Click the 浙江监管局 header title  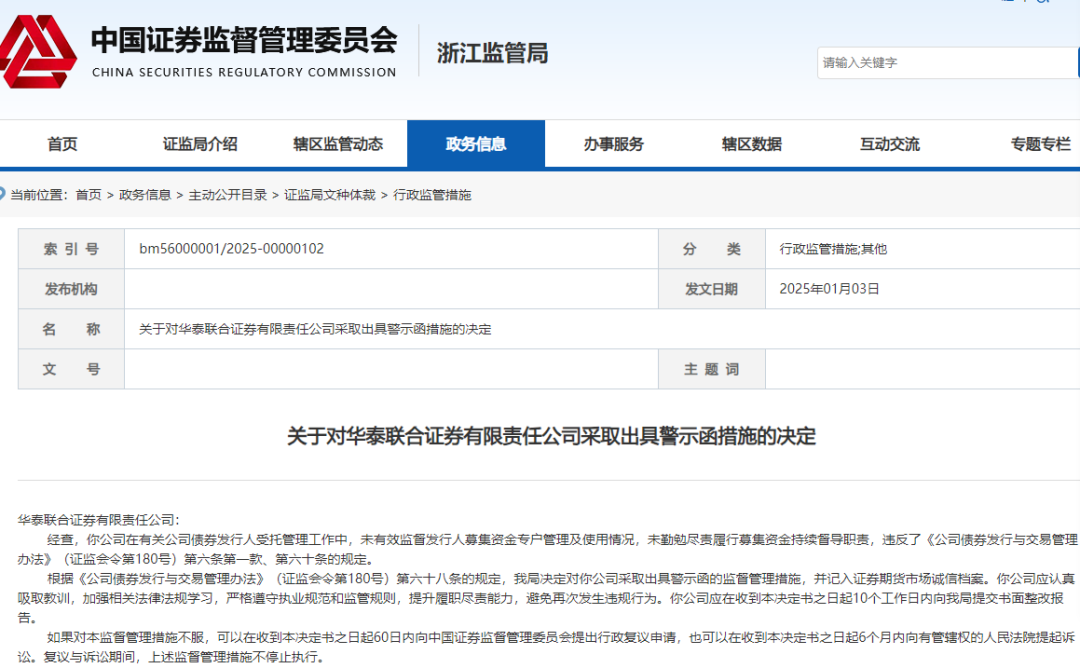(x=492, y=53)
